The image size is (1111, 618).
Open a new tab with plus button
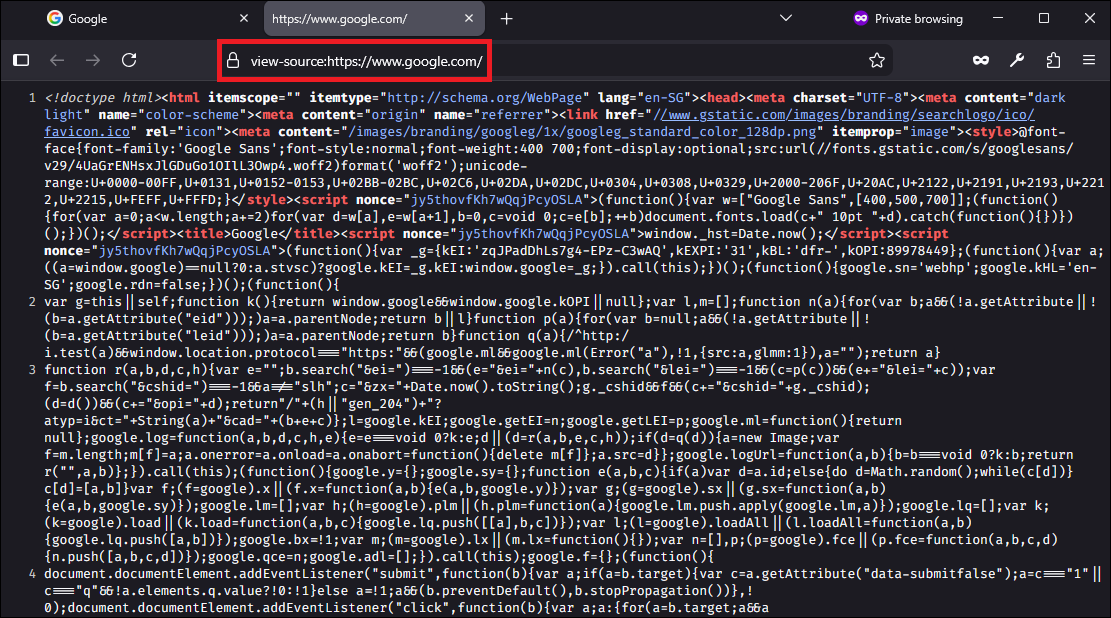(506, 19)
